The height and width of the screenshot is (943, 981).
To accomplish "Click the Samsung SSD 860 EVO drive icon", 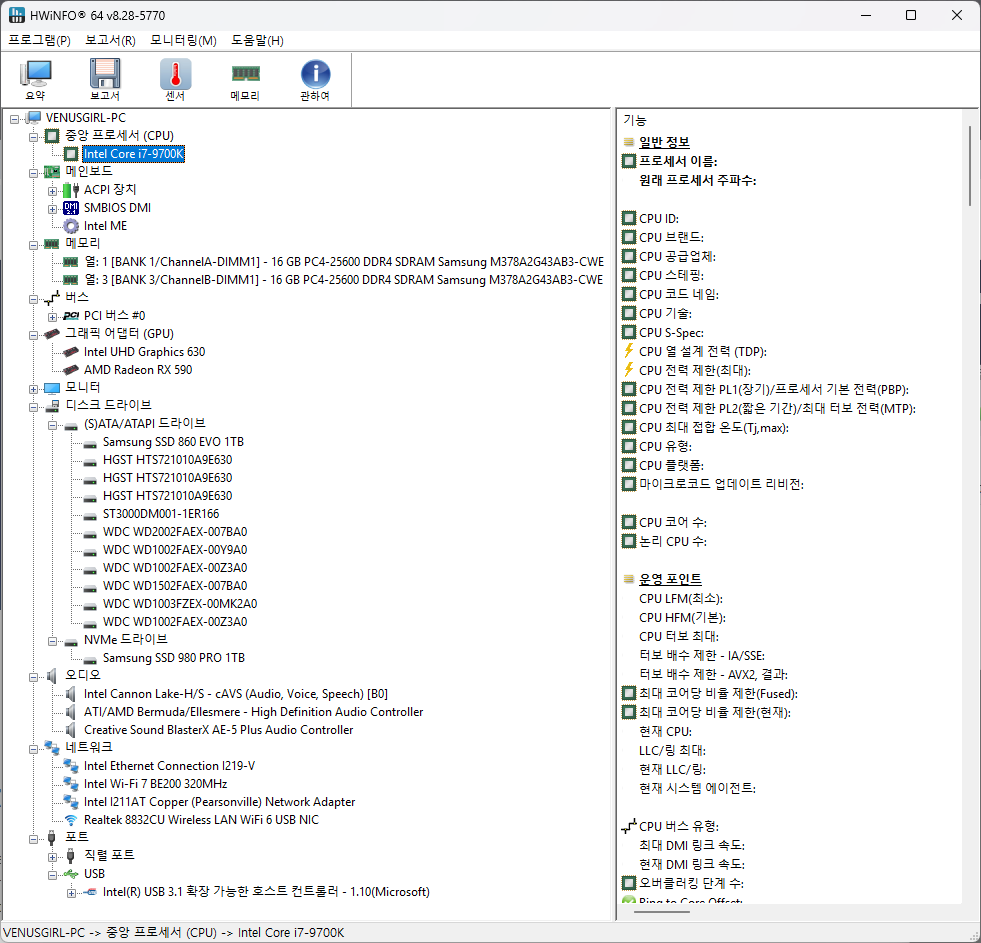I will 90,443.
